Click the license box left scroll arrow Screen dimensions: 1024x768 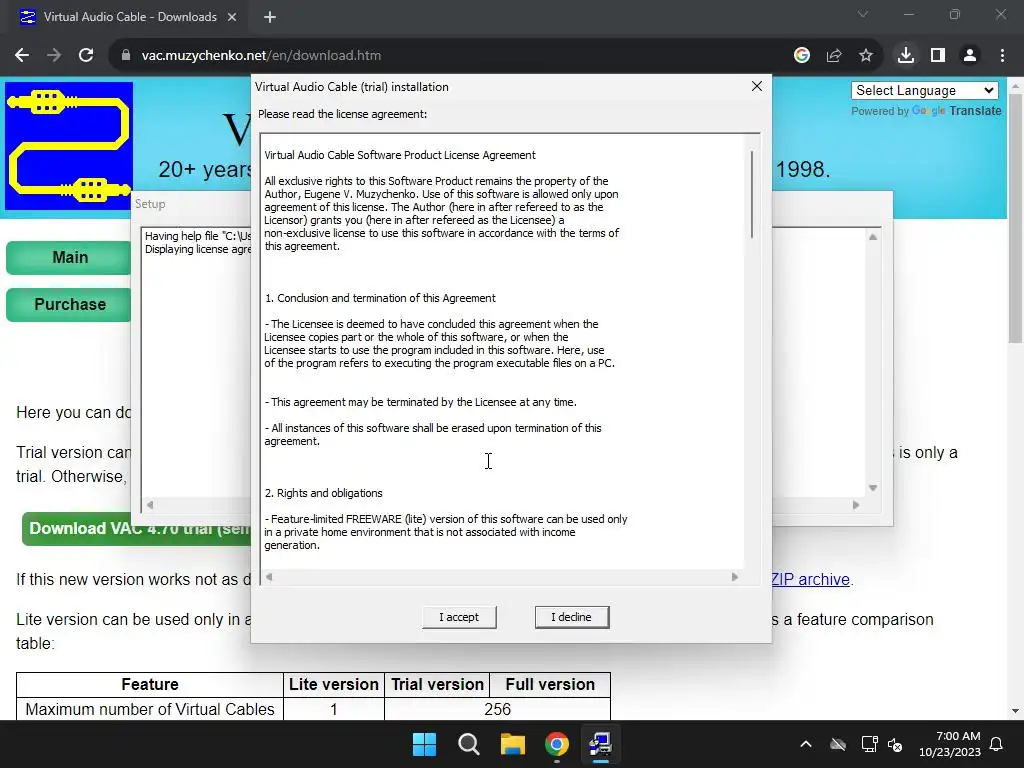pos(268,577)
